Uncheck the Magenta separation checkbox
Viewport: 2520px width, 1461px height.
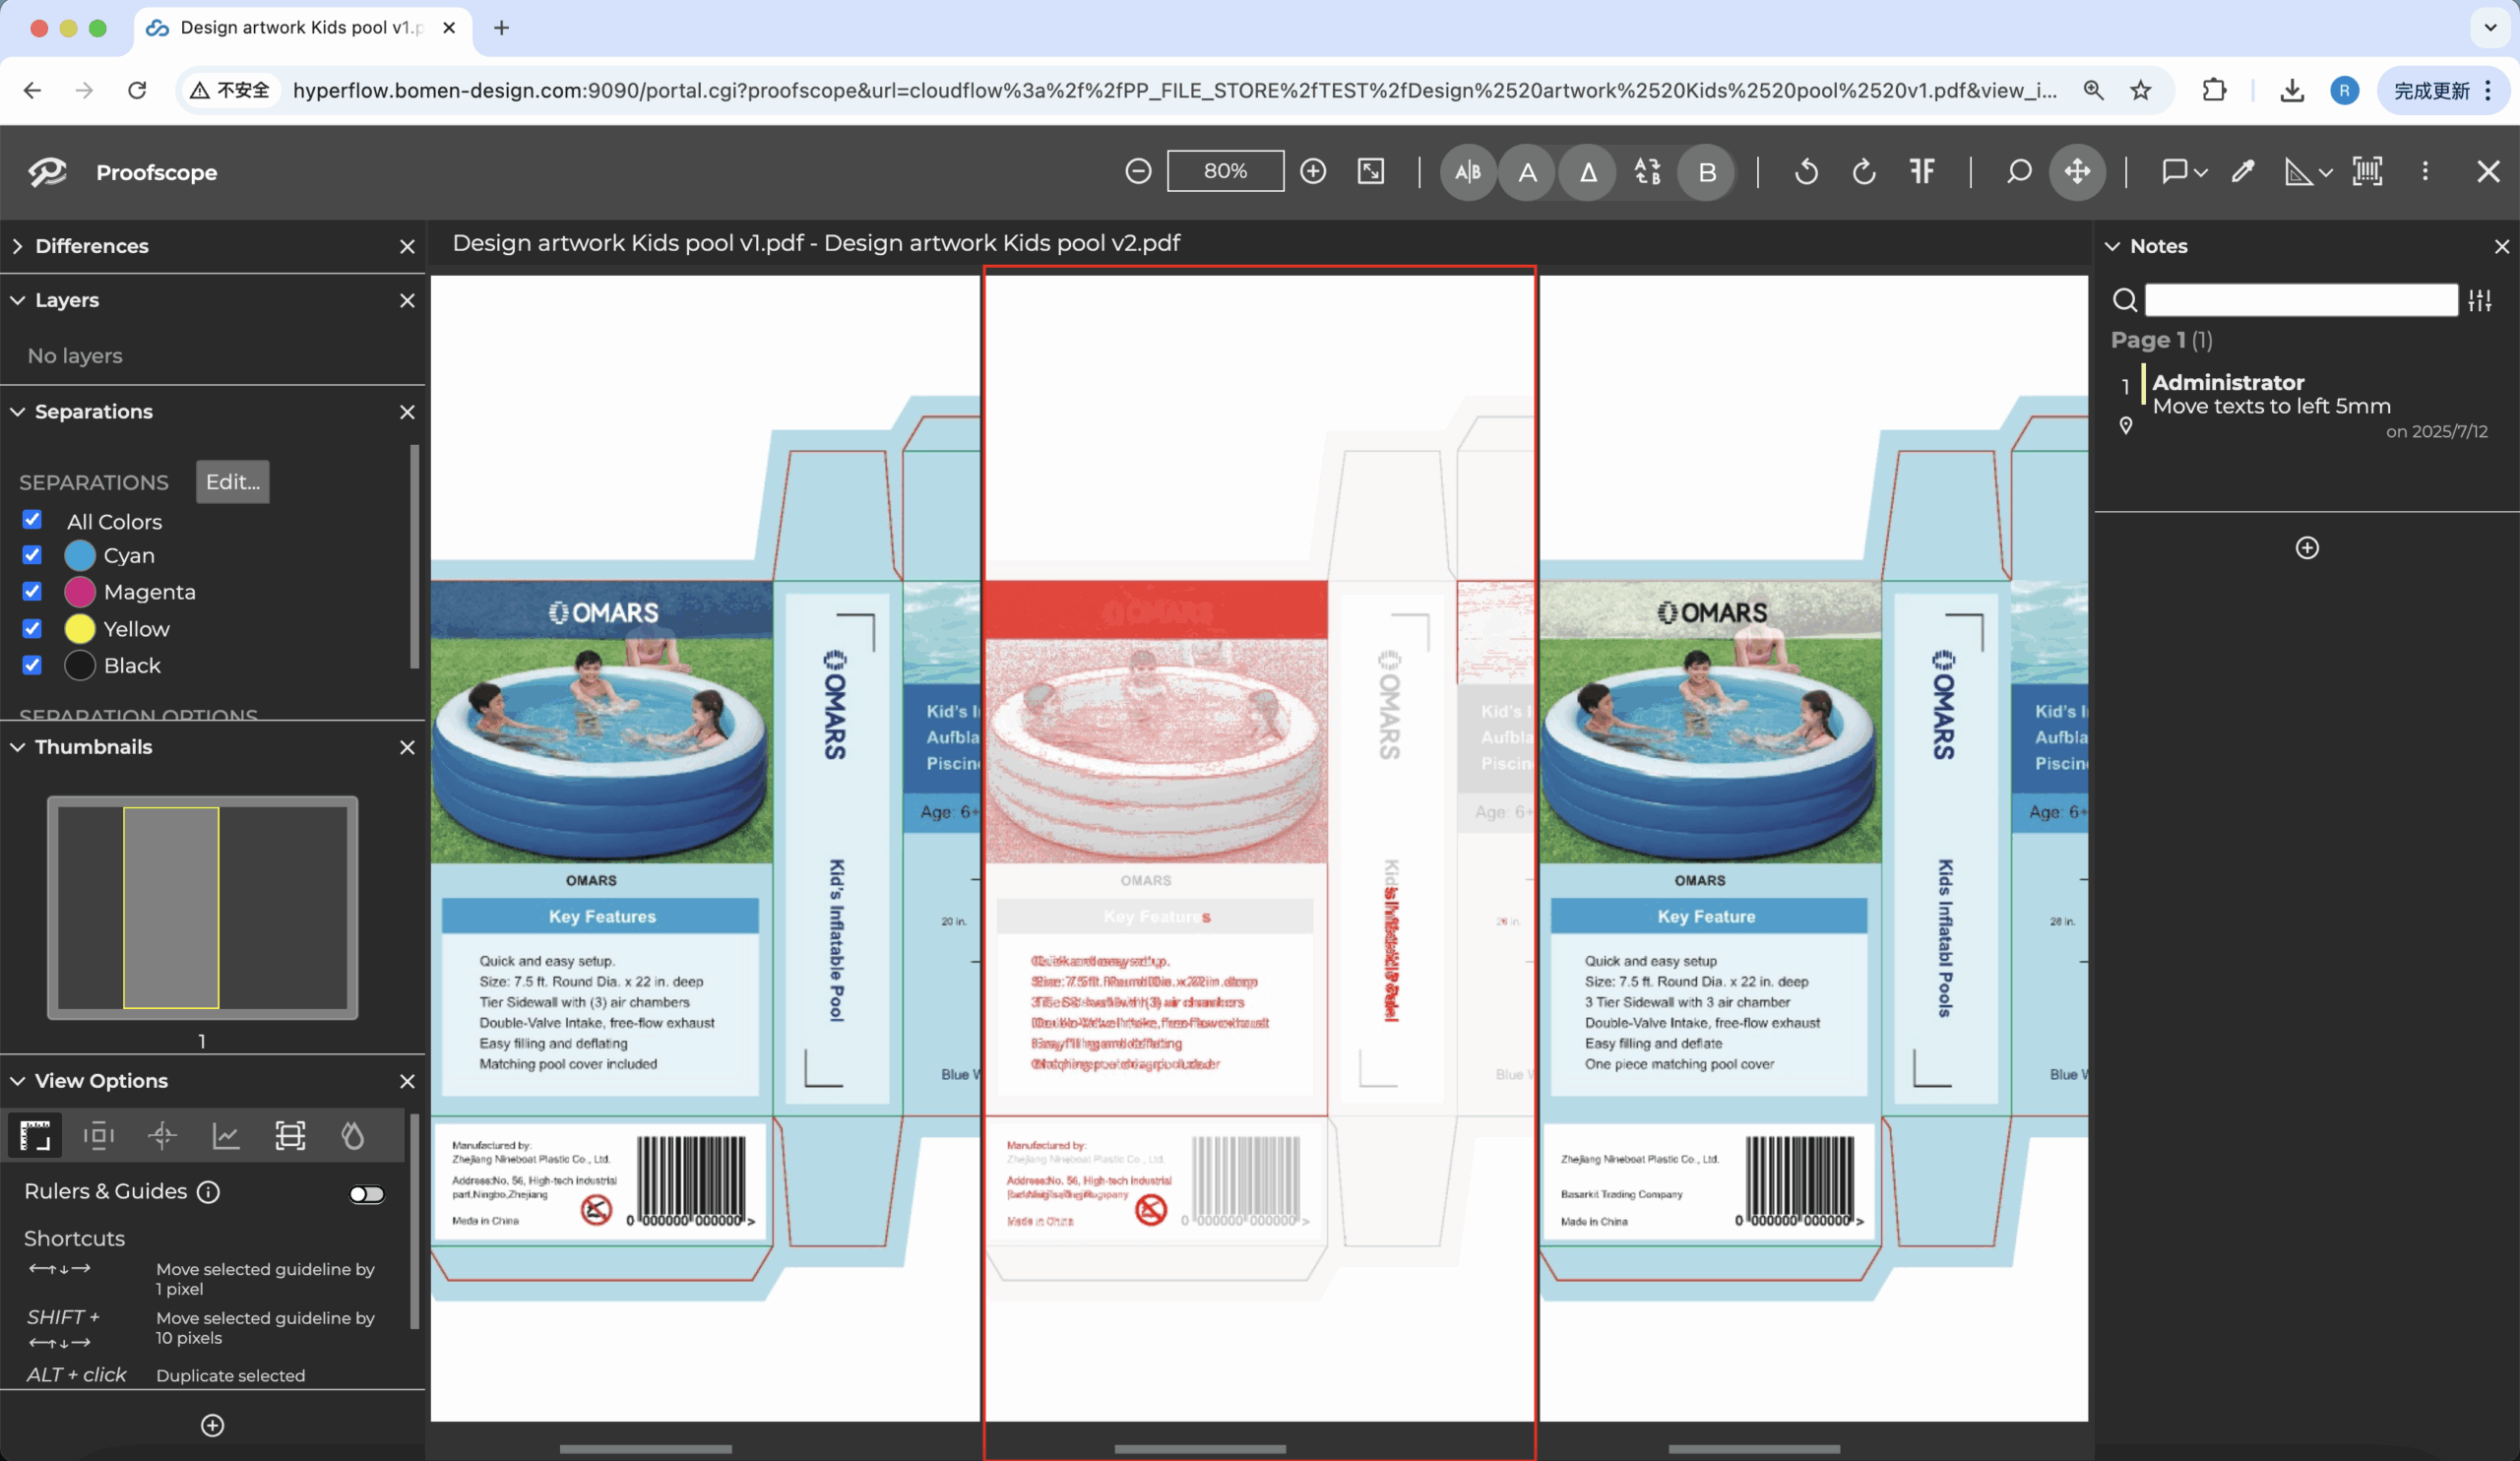point(32,592)
